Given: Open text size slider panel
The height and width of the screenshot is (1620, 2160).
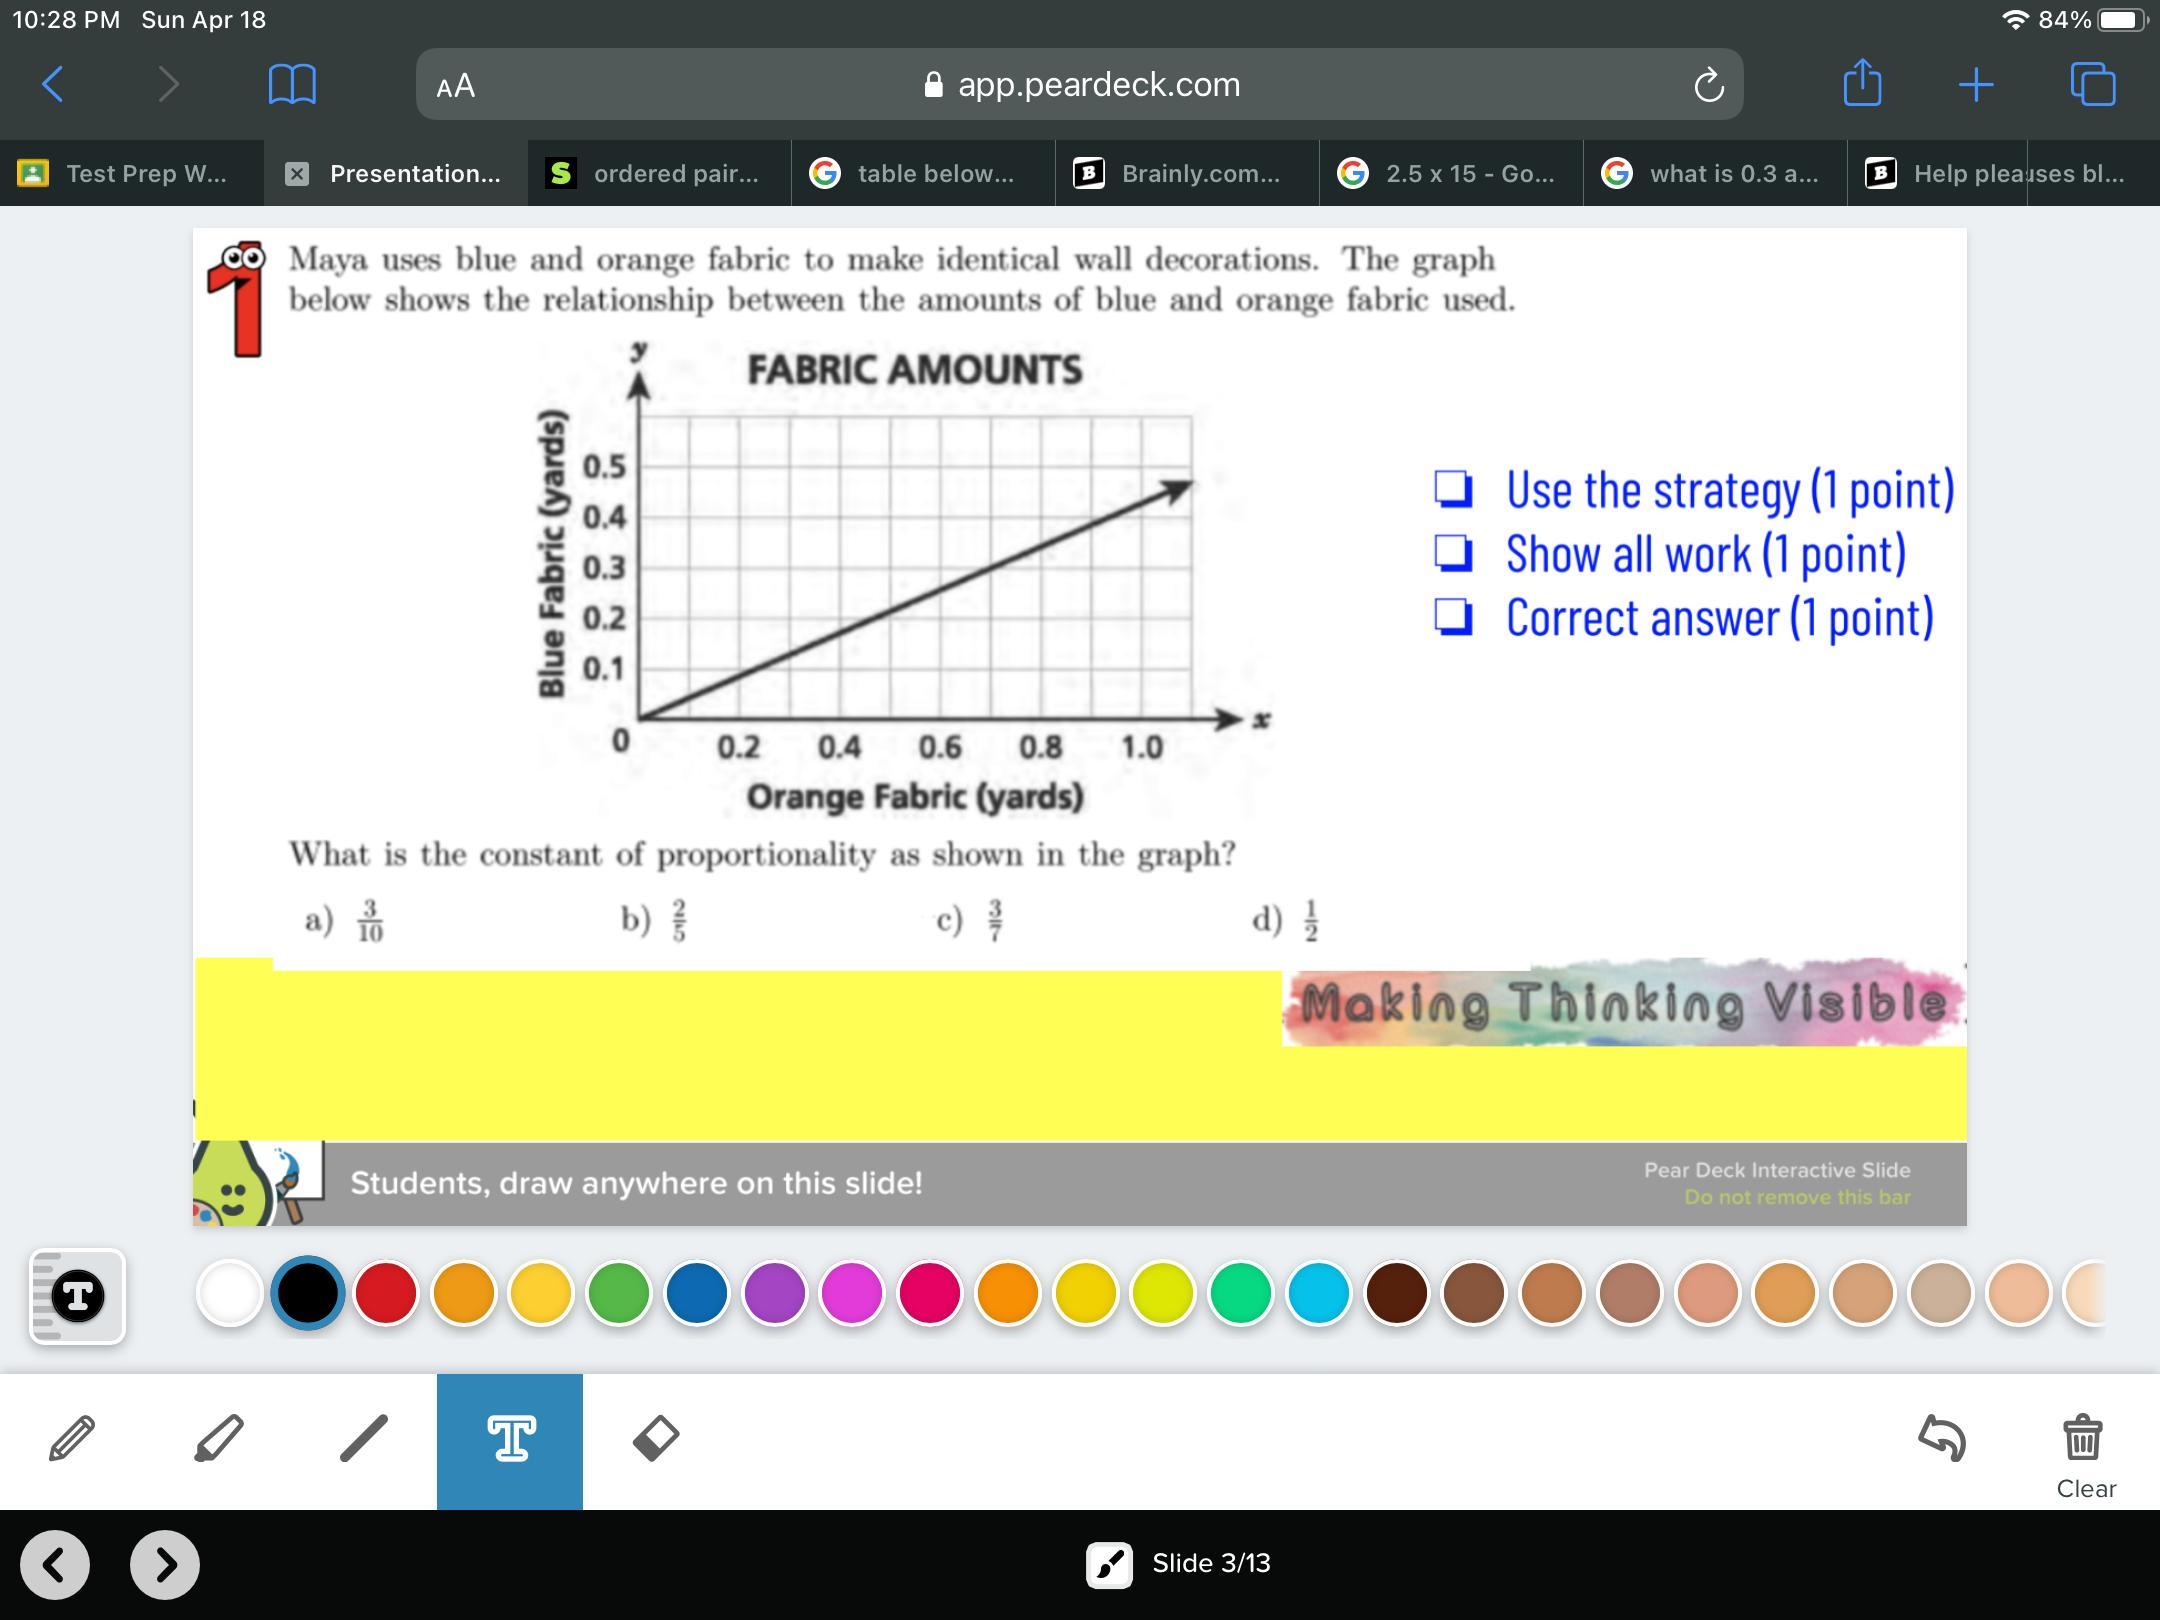Looking at the screenshot, I should tap(77, 1296).
